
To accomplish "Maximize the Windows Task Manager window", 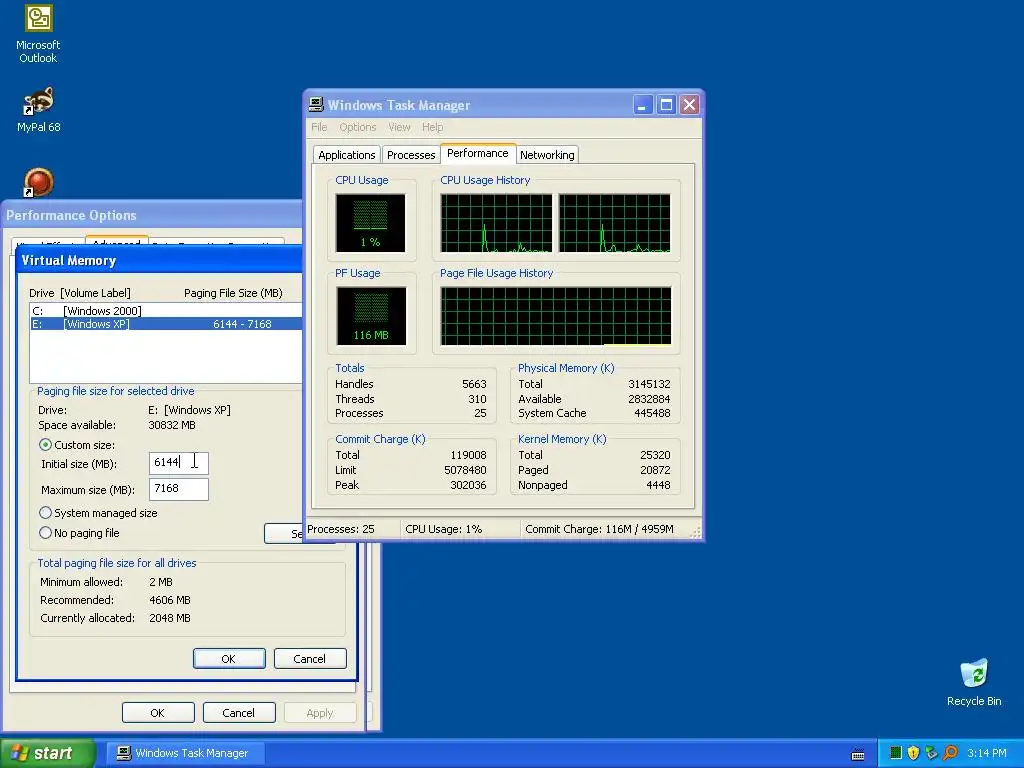I will [x=666, y=104].
